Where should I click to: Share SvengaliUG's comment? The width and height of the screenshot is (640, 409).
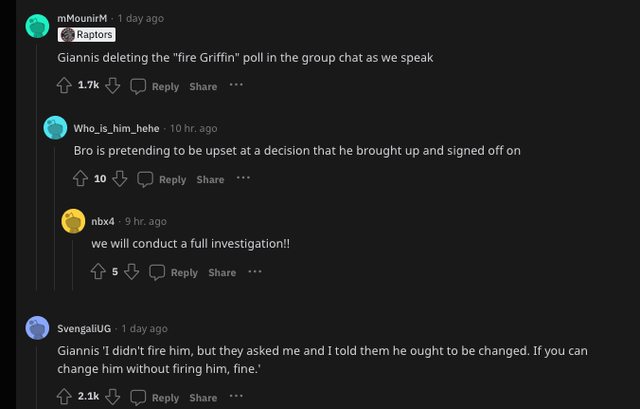coord(203,397)
